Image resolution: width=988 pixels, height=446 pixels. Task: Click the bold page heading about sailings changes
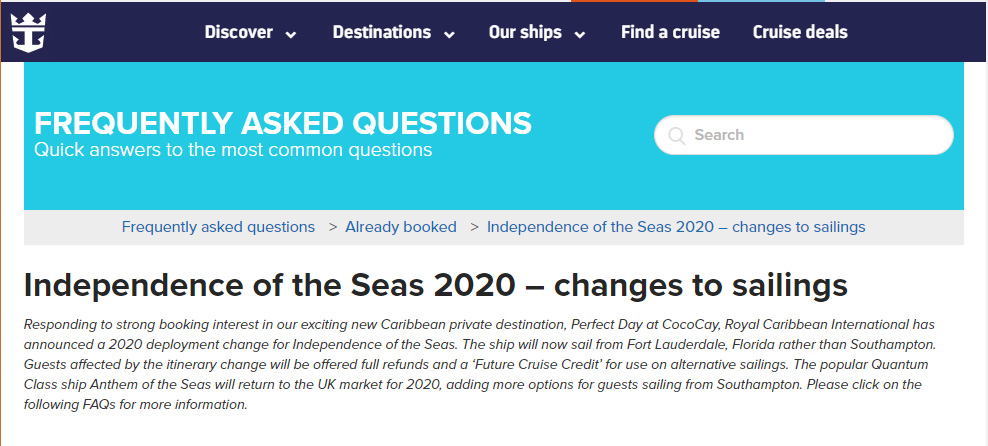point(435,285)
